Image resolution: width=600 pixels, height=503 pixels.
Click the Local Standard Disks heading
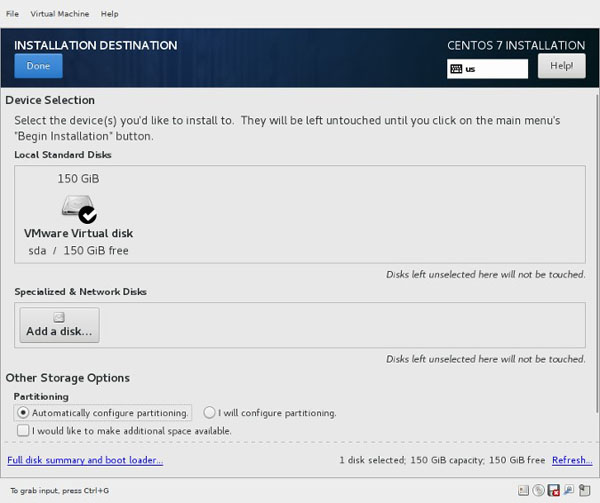tap(63, 155)
